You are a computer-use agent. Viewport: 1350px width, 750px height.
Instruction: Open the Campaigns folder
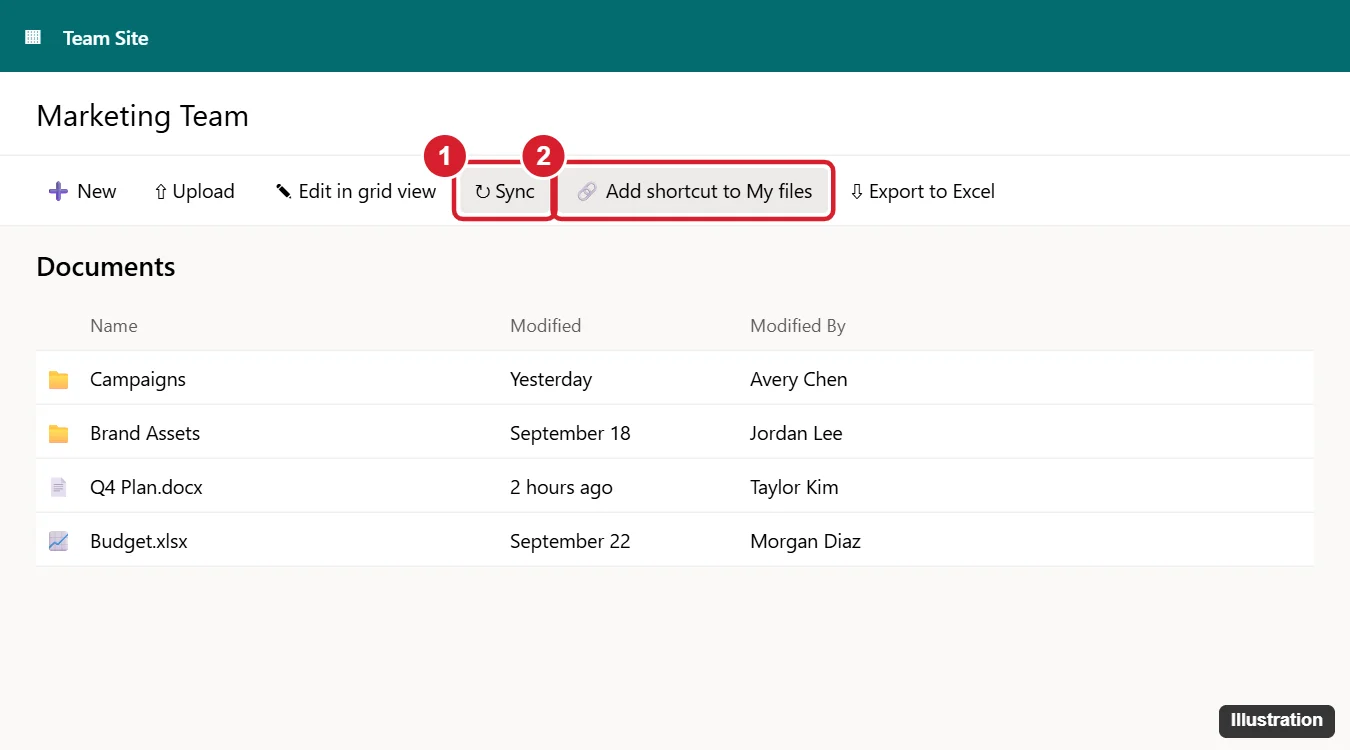[138, 380]
